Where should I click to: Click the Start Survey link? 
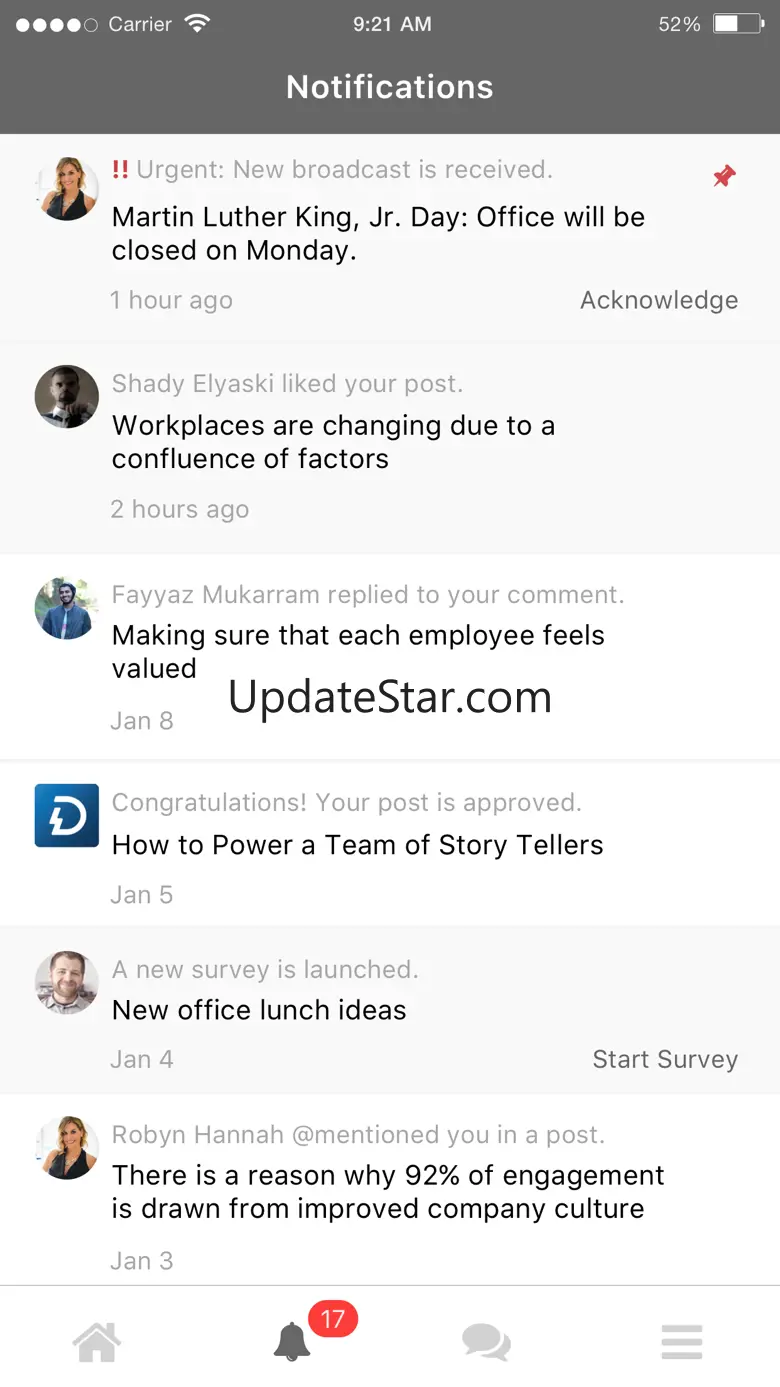(665, 1059)
